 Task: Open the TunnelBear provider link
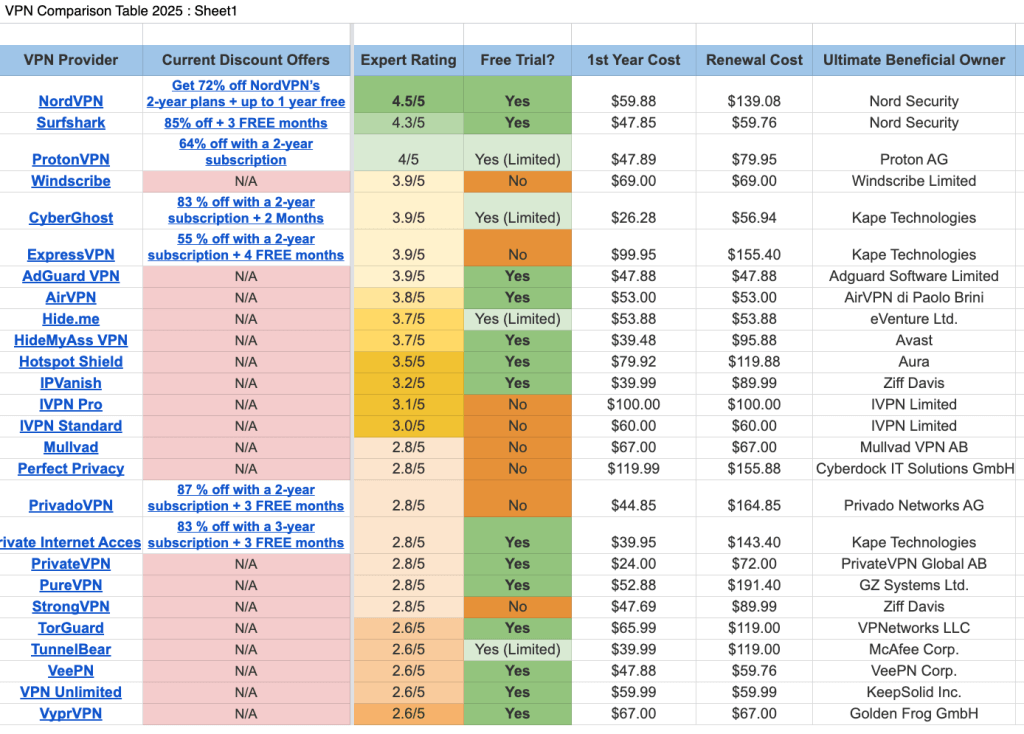[71, 650]
